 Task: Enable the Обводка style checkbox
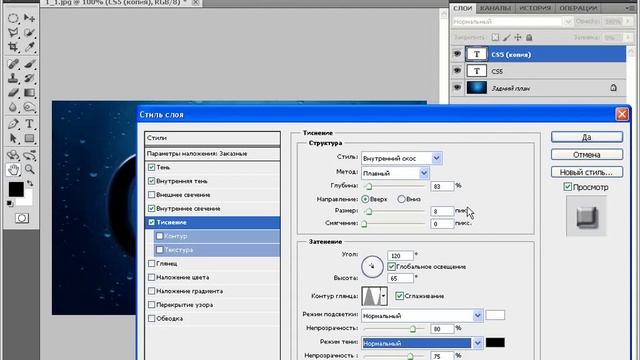click(x=151, y=318)
